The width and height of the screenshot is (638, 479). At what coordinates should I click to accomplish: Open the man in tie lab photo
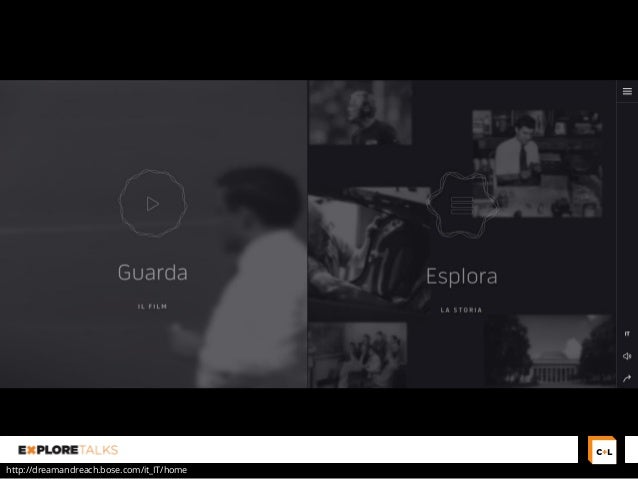(537, 163)
